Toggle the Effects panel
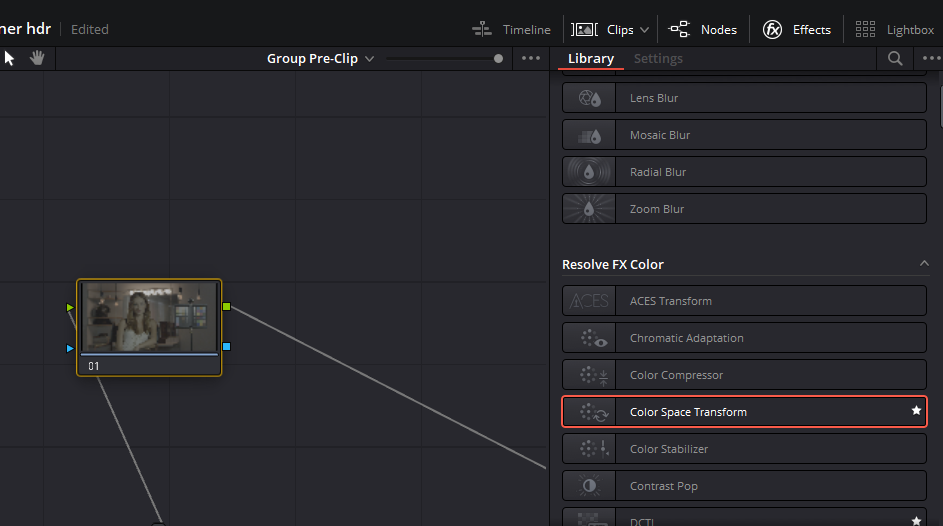Image resolution: width=943 pixels, height=526 pixels. point(797,29)
